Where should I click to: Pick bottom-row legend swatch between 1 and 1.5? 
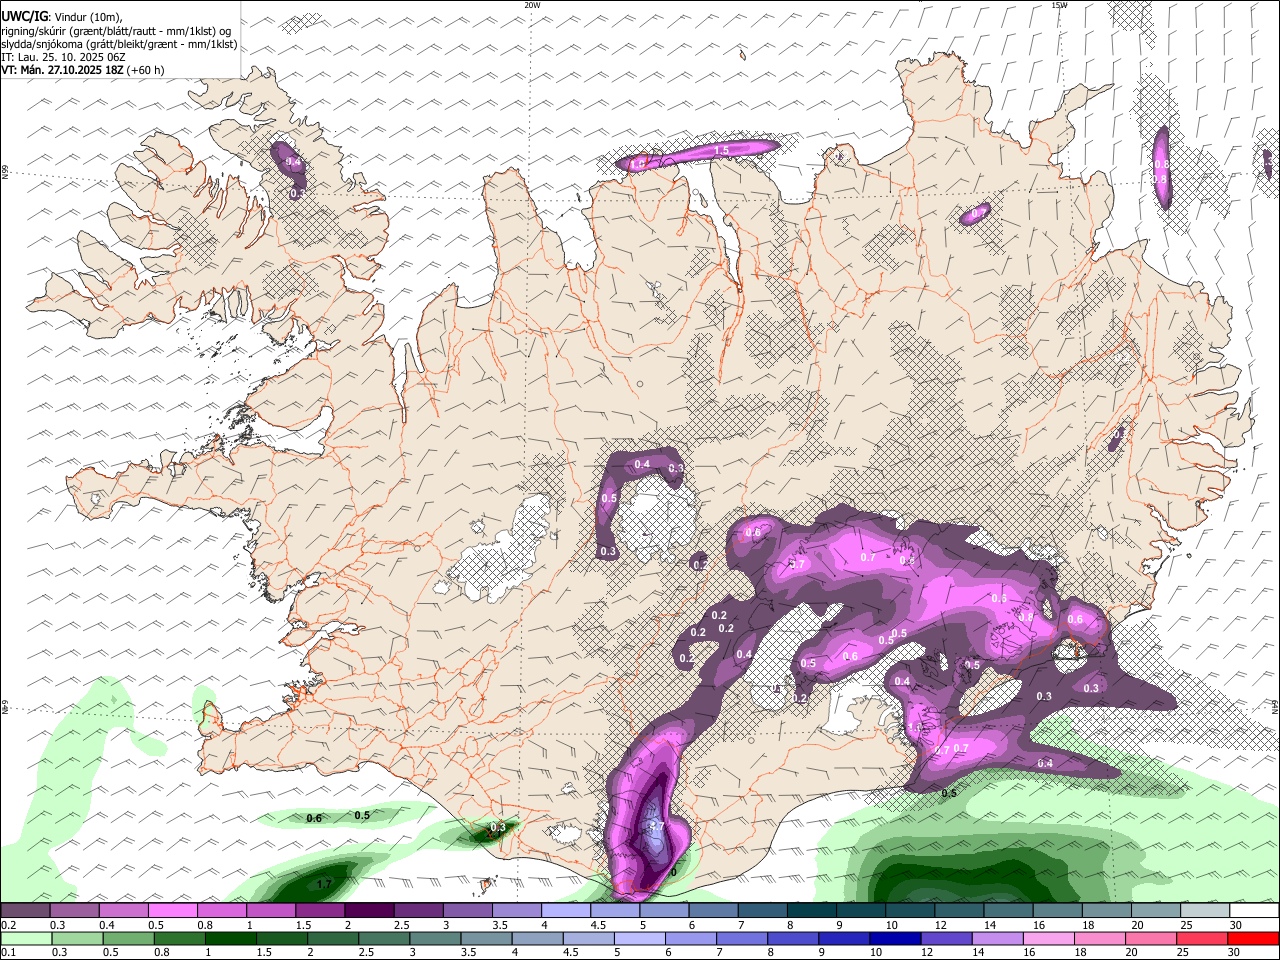pyautogui.click(x=229, y=938)
